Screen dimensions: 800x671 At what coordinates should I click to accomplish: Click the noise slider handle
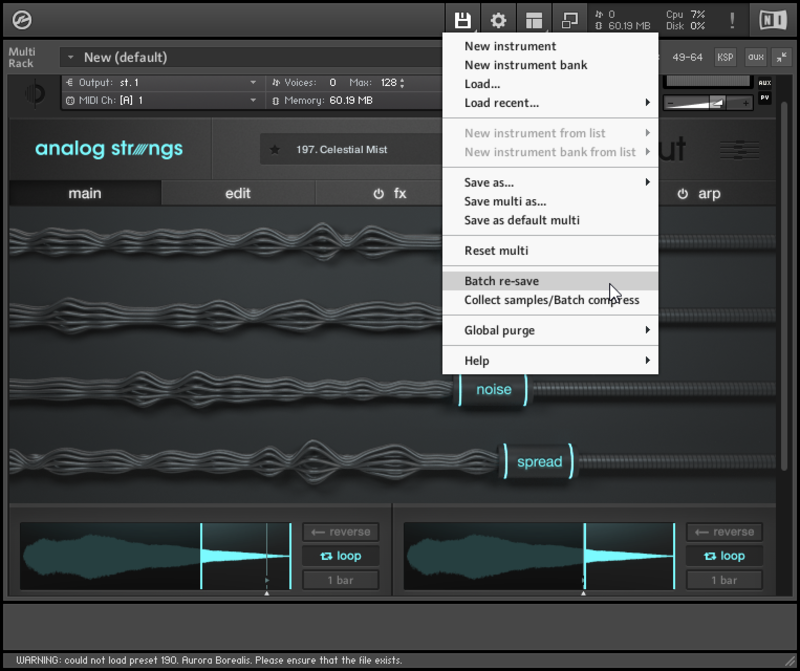coord(493,390)
